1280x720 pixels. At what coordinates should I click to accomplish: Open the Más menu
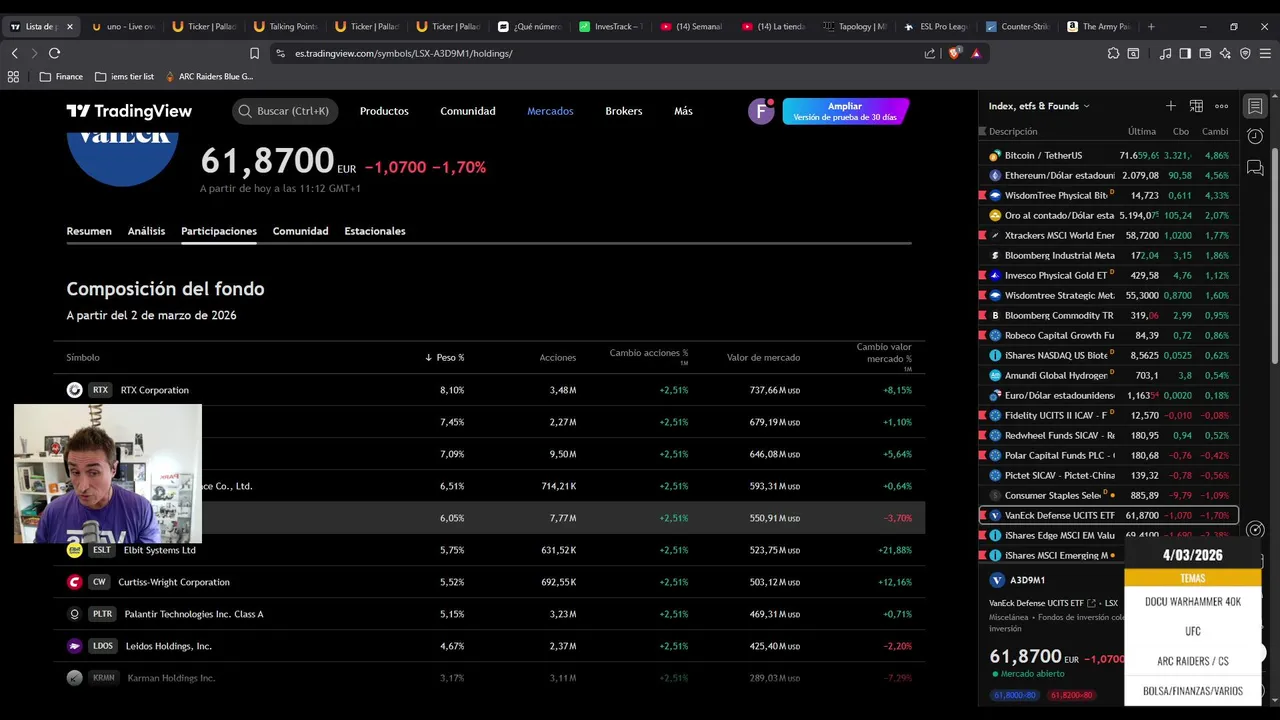683,111
